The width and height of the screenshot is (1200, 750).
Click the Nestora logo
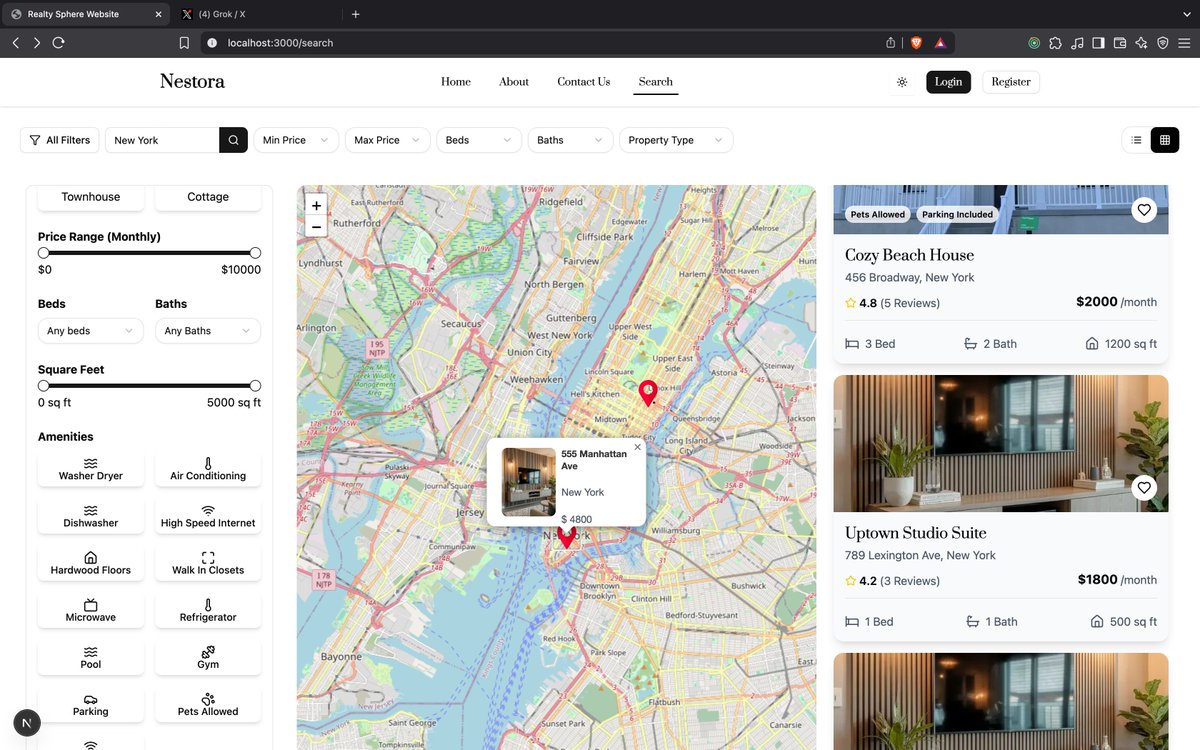(x=192, y=82)
